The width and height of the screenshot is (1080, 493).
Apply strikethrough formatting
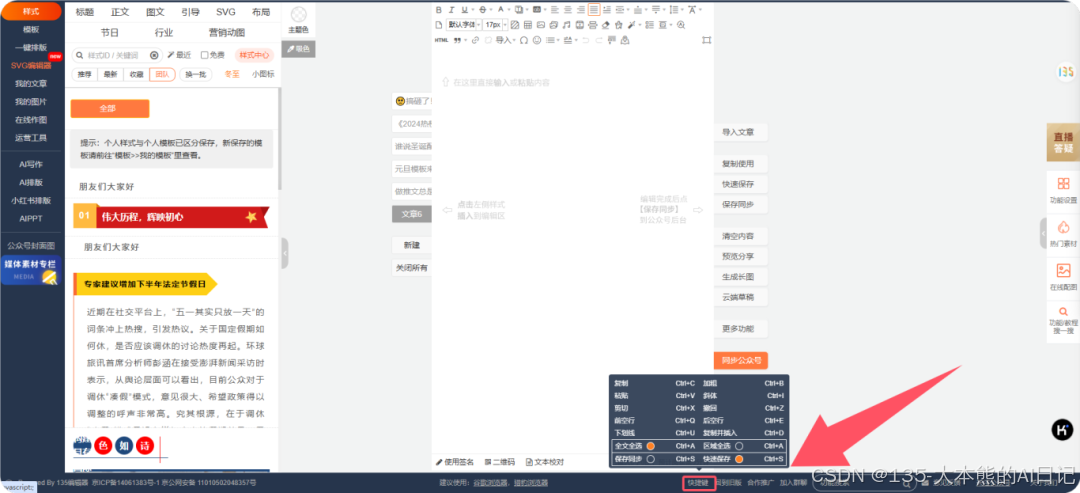click(x=483, y=10)
